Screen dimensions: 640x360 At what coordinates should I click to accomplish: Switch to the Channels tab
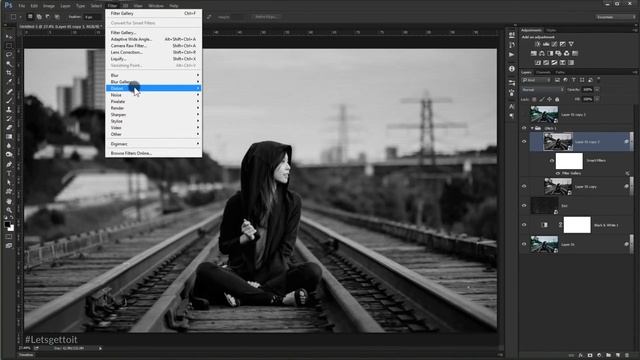tap(543, 72)
